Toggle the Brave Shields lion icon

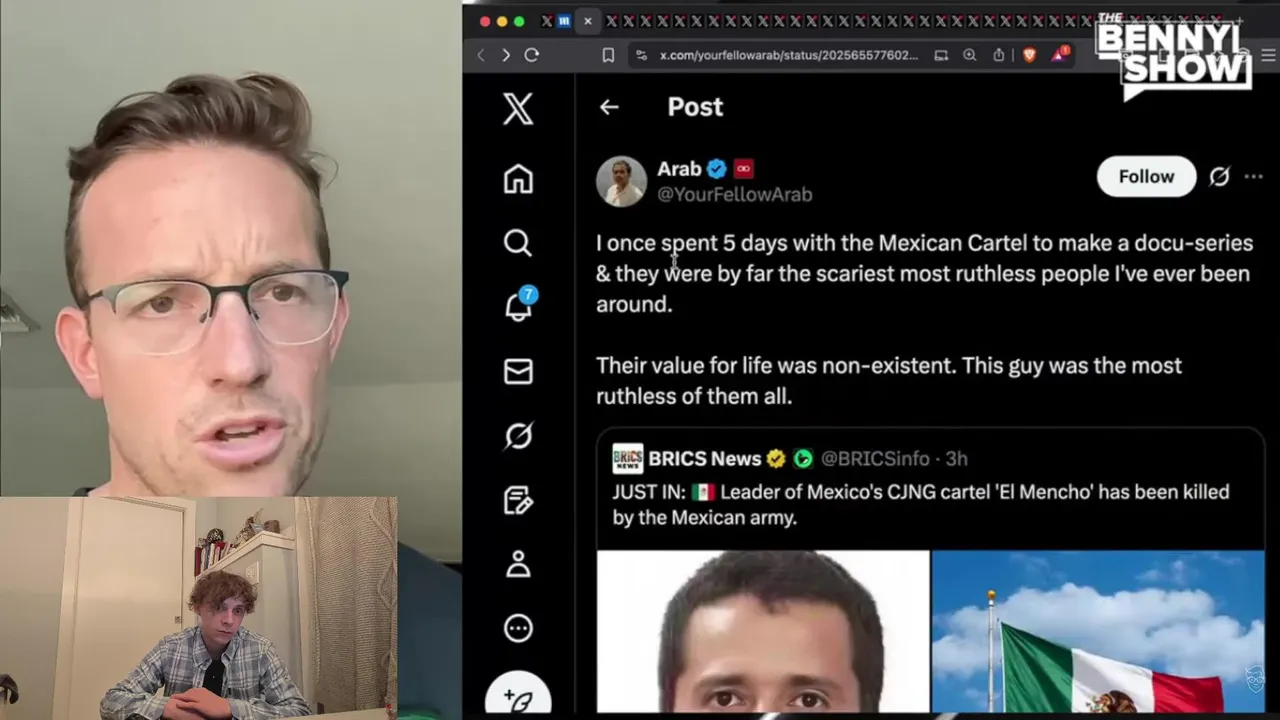[x=1029, y=55]
